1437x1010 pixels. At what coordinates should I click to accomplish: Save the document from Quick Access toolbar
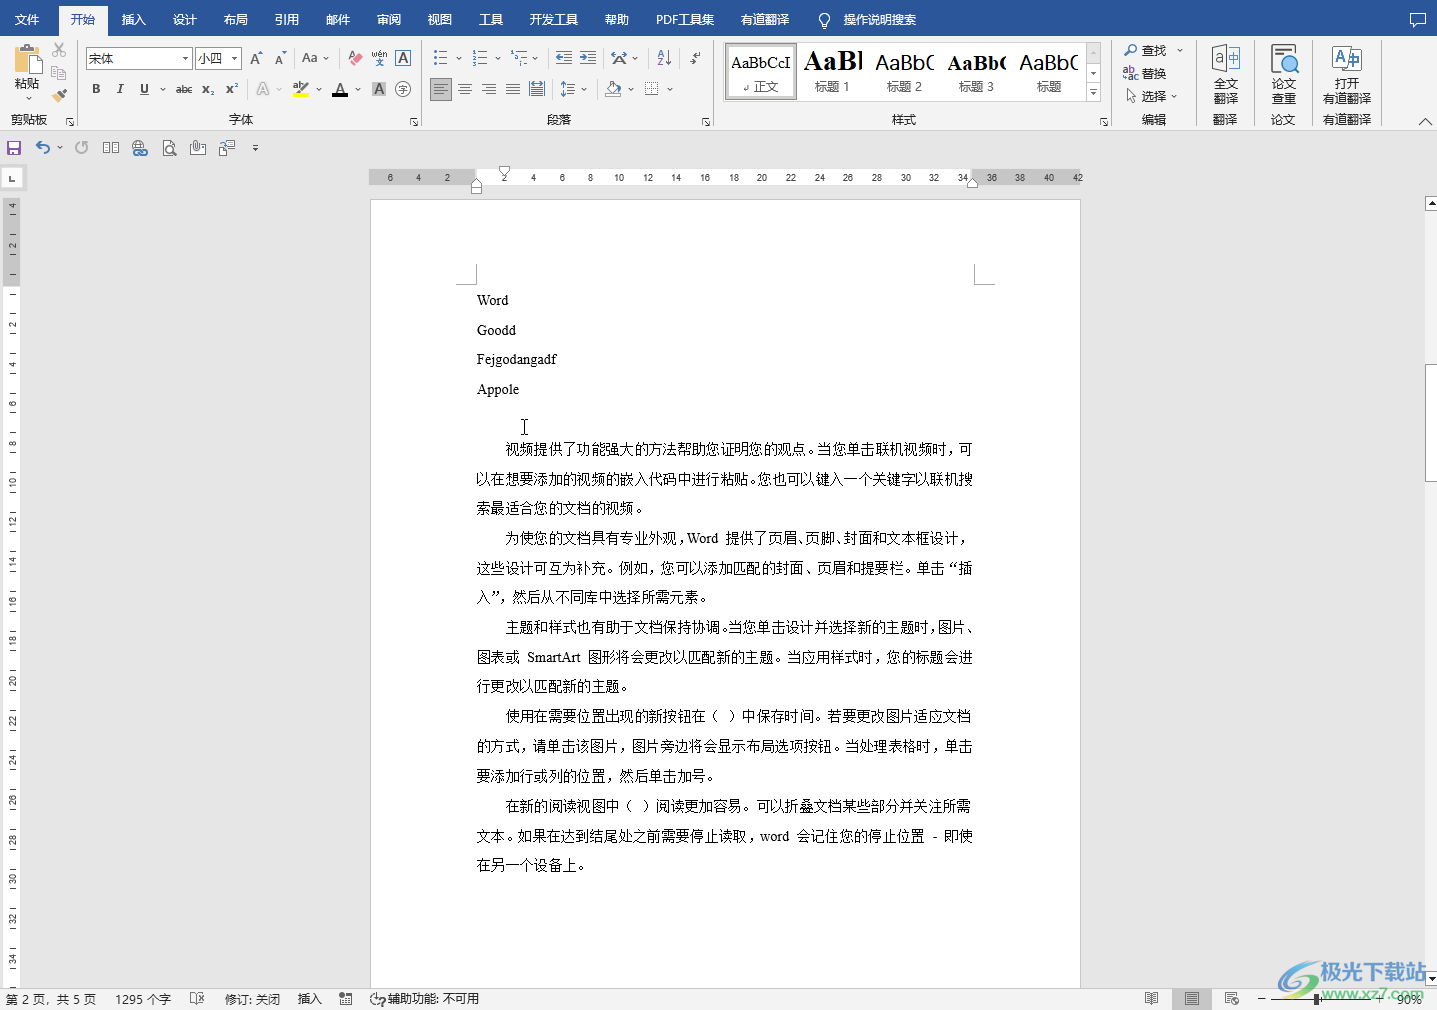(x=14, y=148)
